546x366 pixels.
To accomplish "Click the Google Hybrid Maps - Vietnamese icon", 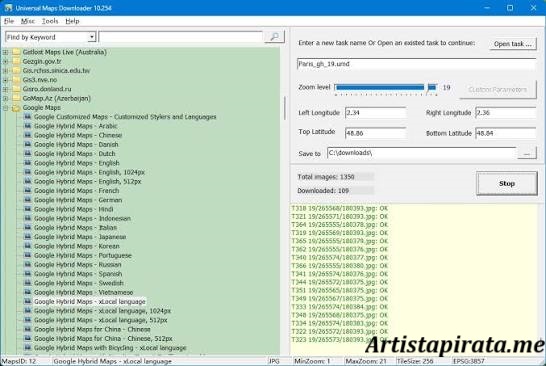I will pos(28,293).
